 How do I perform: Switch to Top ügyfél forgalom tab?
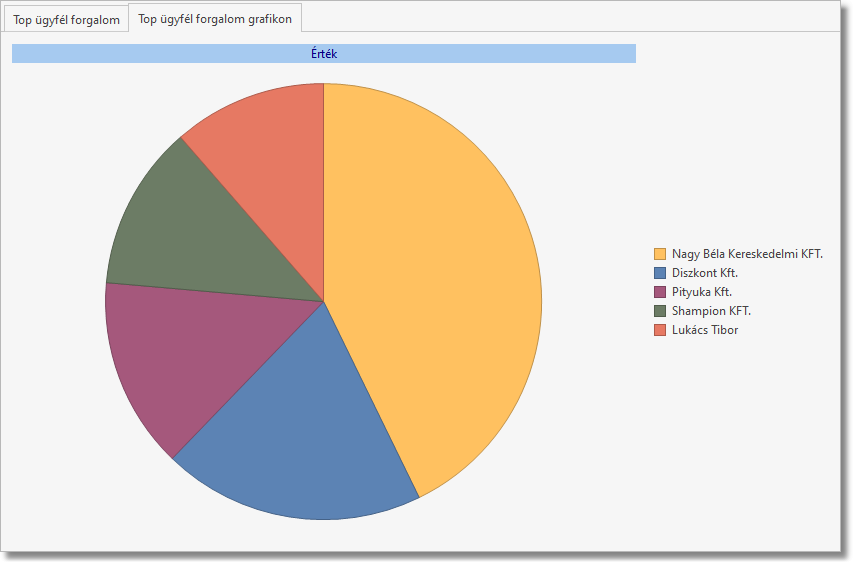click(66, 20)
